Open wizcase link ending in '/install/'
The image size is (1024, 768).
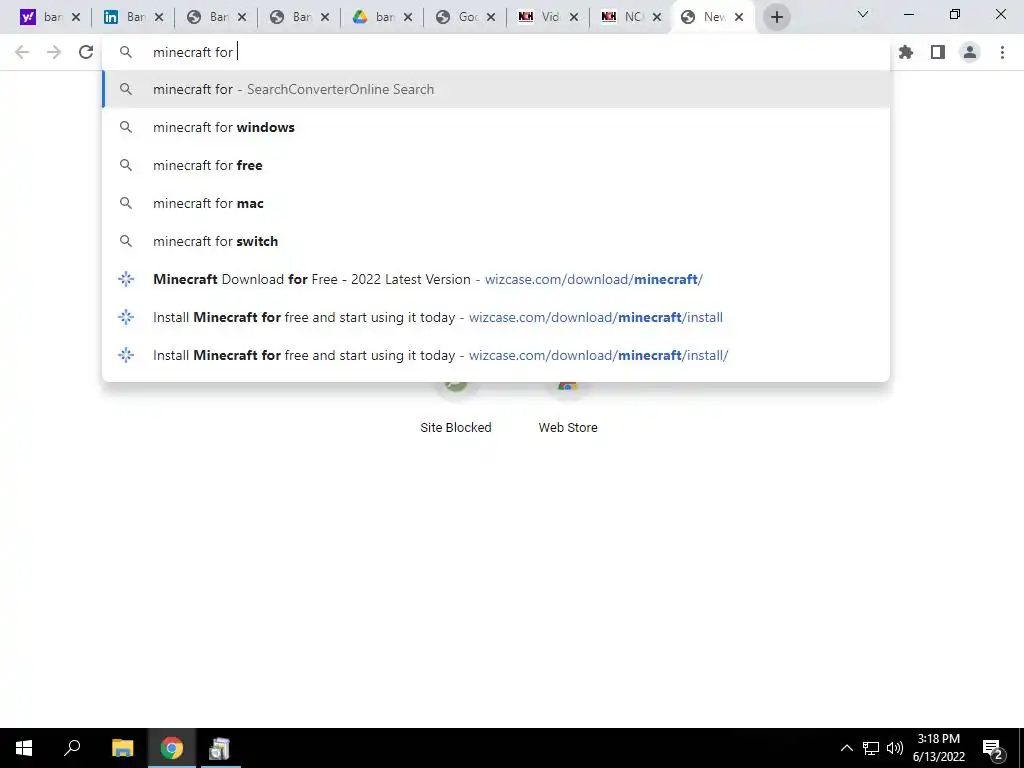[x=496, y=355]
